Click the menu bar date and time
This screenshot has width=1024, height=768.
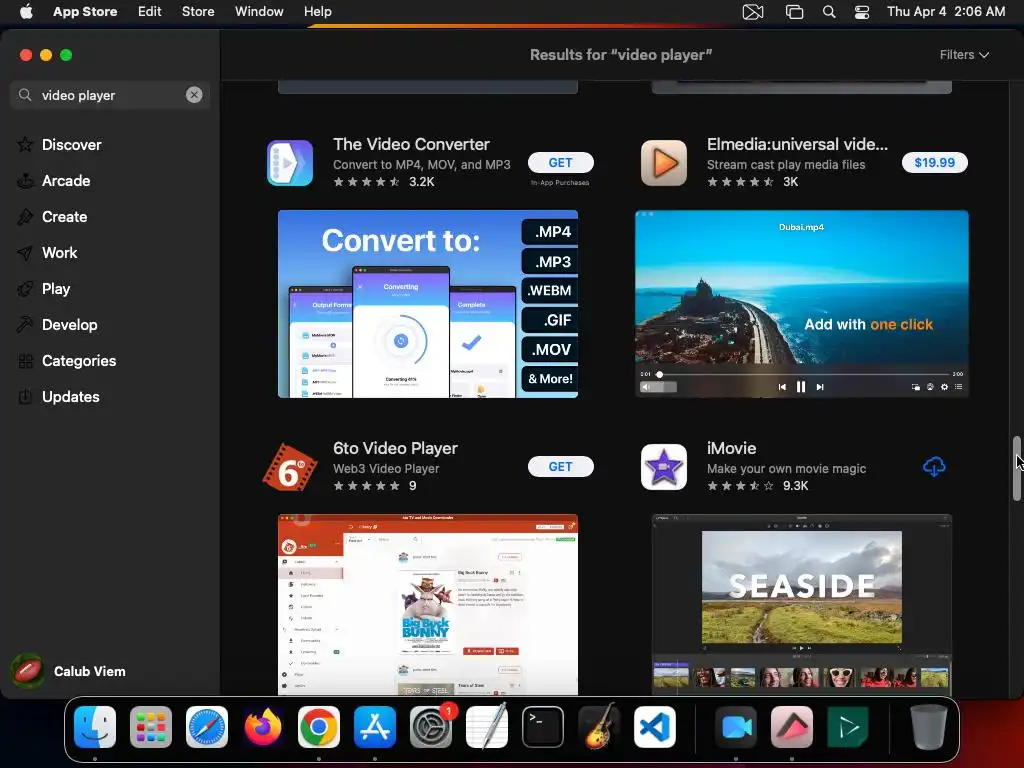pyautogui.click(x=946, y=12)
